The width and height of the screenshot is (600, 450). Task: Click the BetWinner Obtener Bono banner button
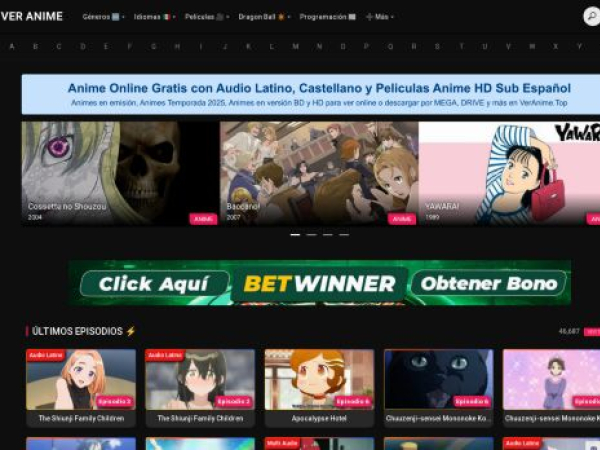[x=488, y=284]
